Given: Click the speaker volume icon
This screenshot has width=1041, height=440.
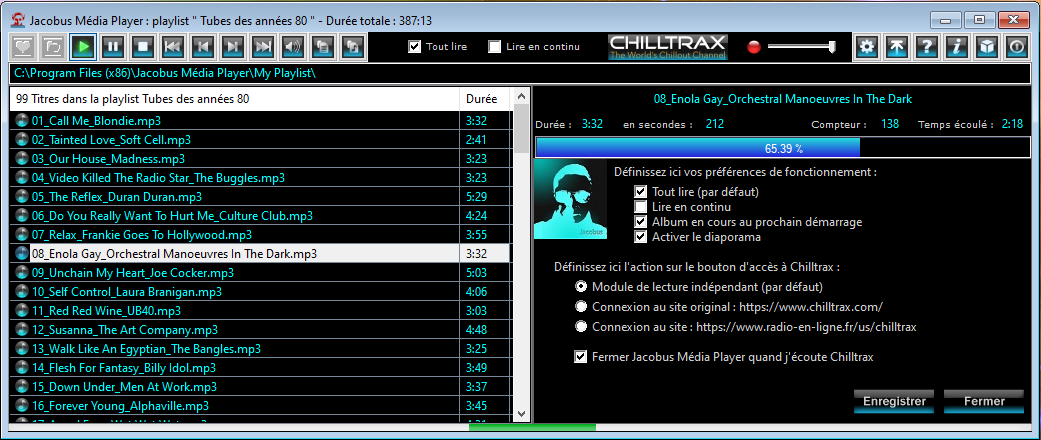Looking at the screenshot, I should 293,46.
